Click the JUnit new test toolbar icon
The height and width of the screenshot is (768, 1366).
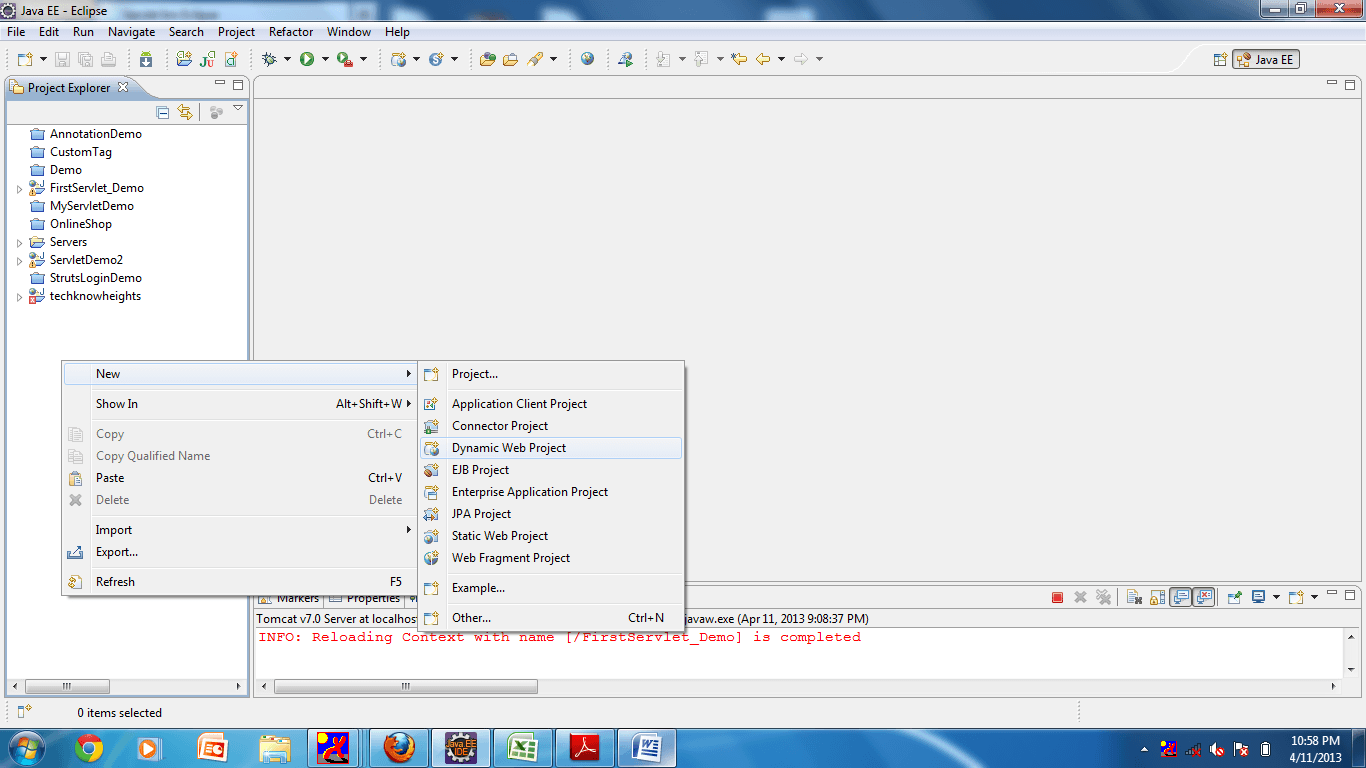pos(208,59)
